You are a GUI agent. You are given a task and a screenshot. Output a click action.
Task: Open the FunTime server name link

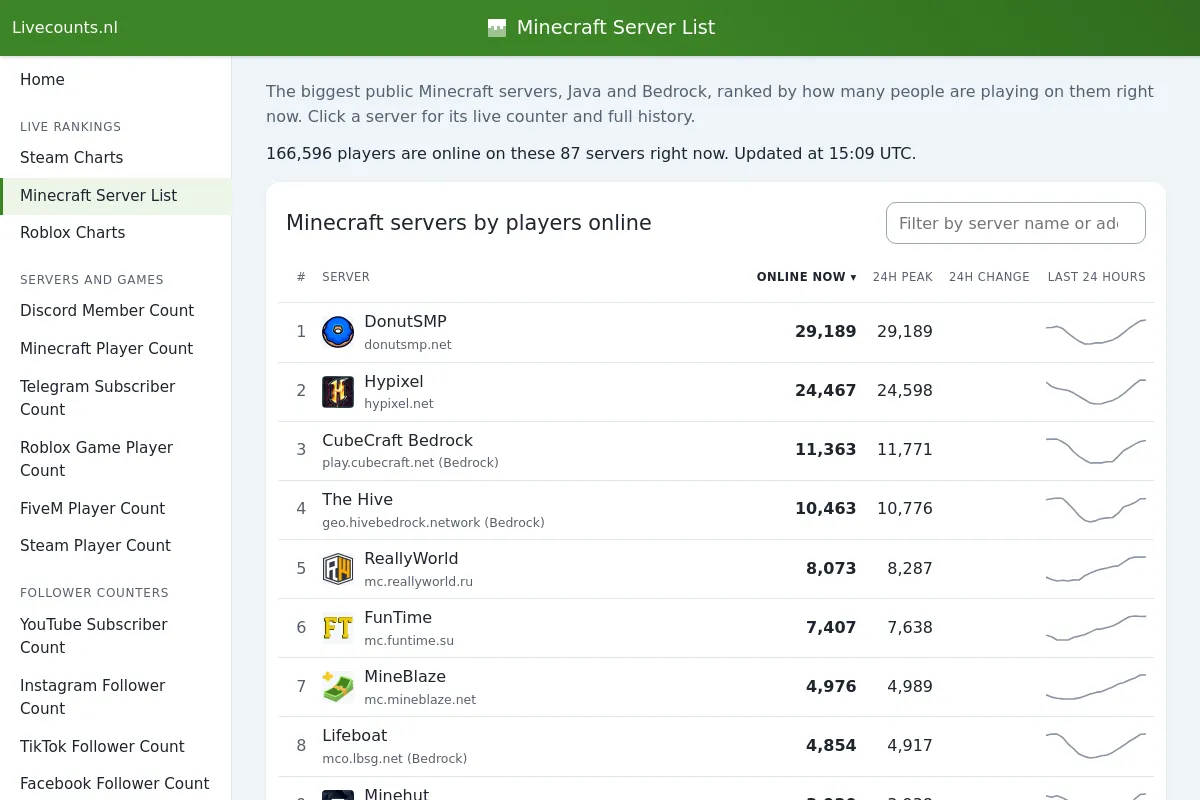[x=398, y=617]
